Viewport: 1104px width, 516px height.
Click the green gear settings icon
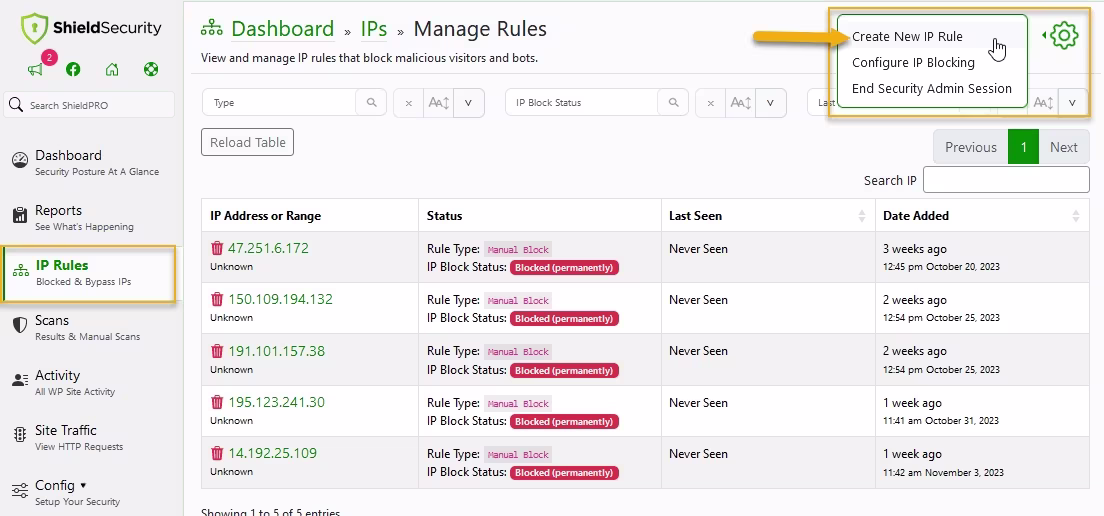(x=1064, y=37)
